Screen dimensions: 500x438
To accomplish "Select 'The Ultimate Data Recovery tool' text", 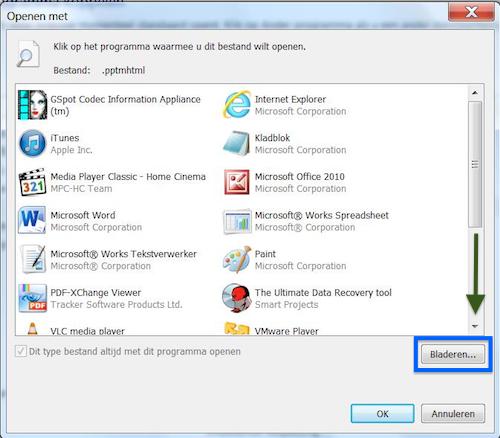I will pyautogui.click(x=323, y=293).
